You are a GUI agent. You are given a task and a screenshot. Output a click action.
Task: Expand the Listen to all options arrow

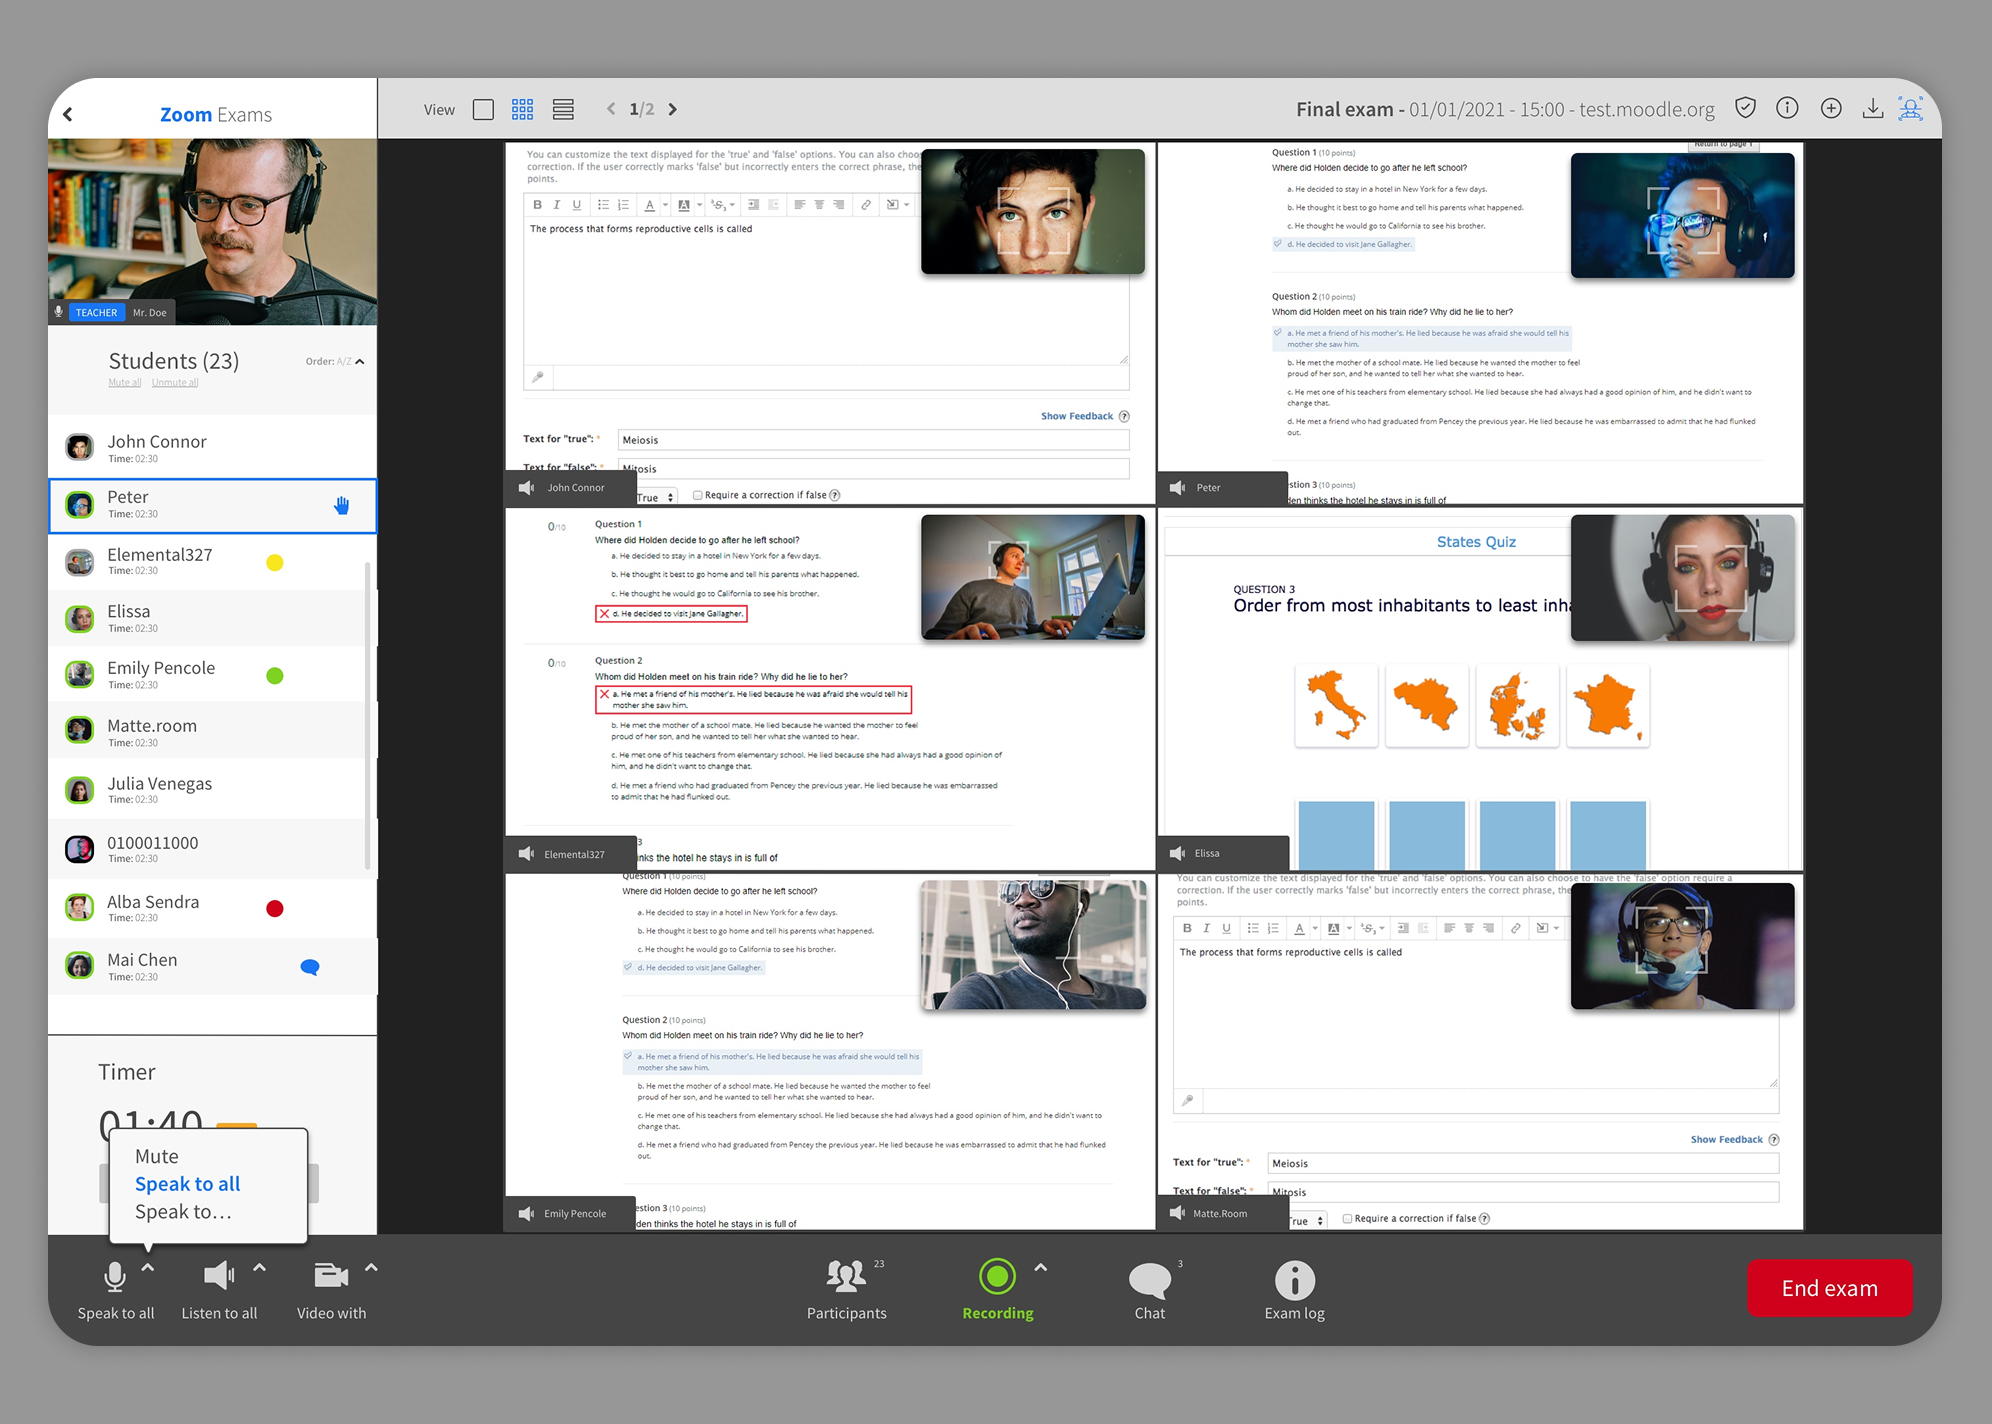coord(260,1268)
